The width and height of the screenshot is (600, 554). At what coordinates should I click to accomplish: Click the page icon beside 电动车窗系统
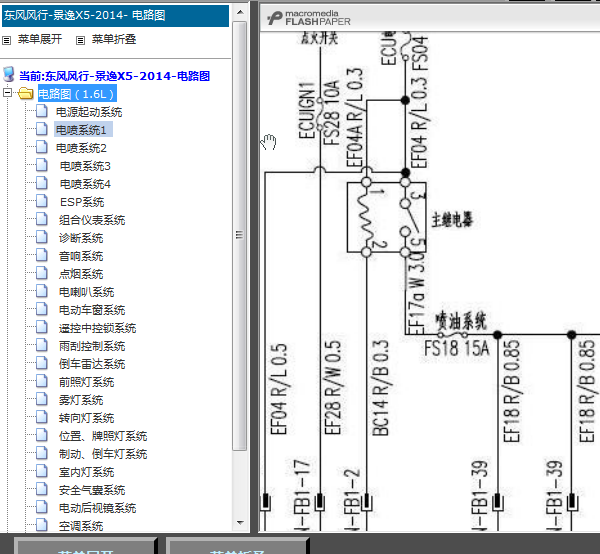coord(42,309)
